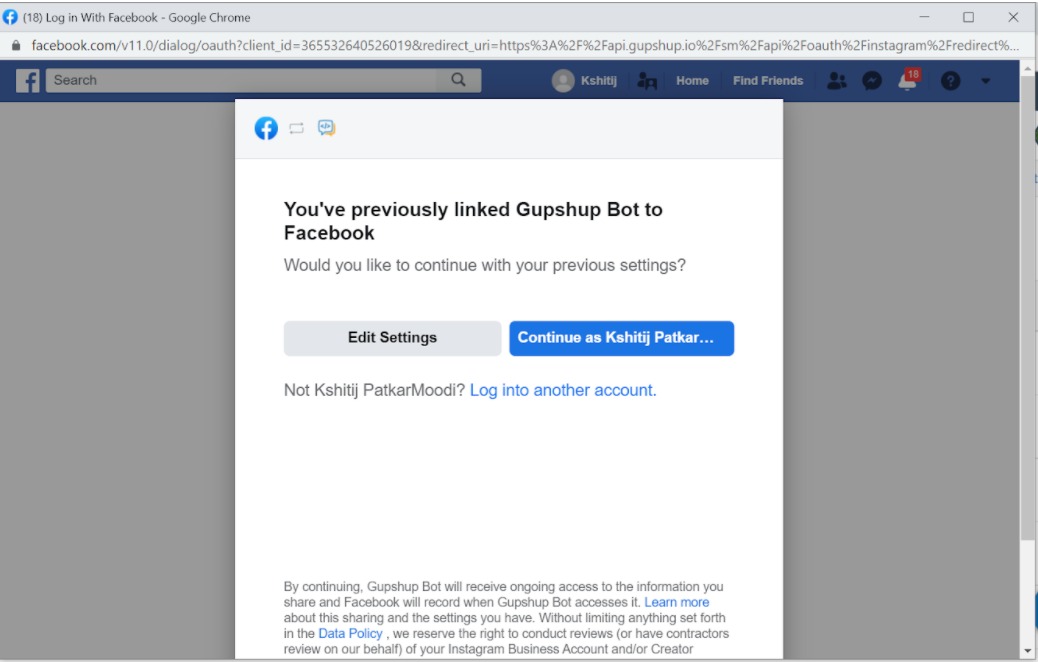The image size is (1038, 662).
Task: Maximize the Chrome window
Action: (x=968, y=17)
